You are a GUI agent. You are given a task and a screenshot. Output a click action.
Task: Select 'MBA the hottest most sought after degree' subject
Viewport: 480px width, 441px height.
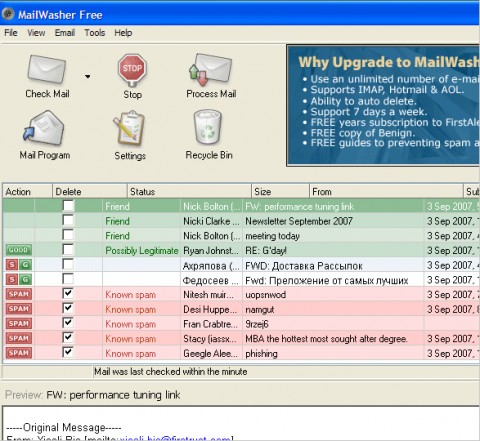[x=326, y=339]
